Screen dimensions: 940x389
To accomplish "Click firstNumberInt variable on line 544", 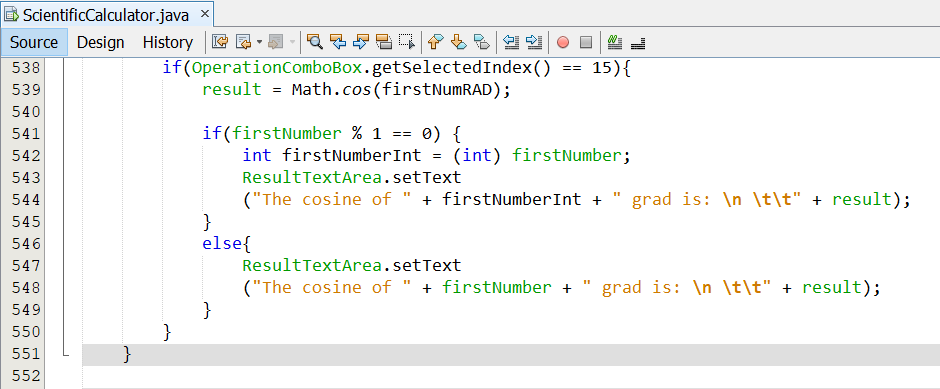I will pyautogui.click(x=511, y=200).
